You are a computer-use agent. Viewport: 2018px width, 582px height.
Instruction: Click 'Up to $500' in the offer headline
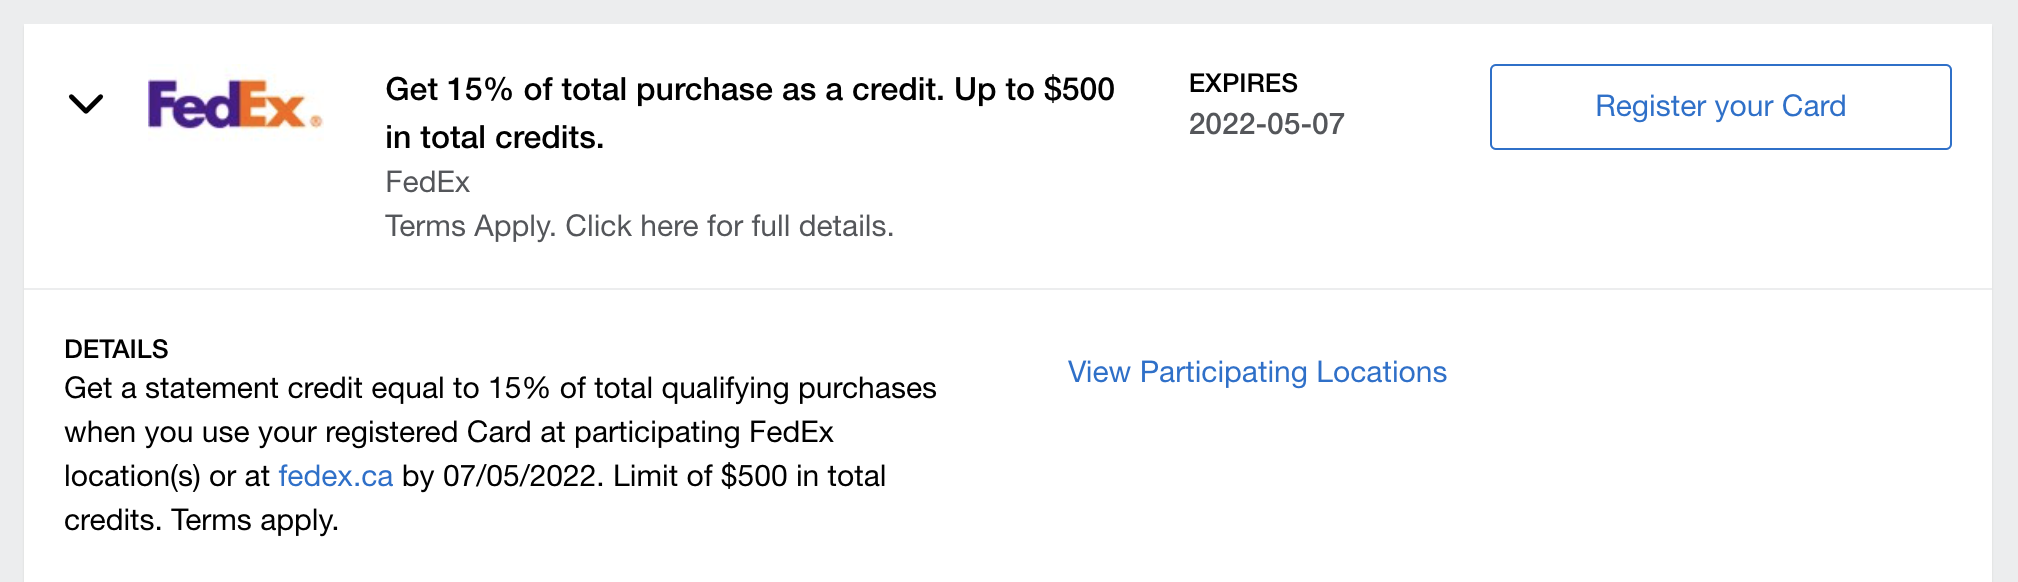[1034, 90]
